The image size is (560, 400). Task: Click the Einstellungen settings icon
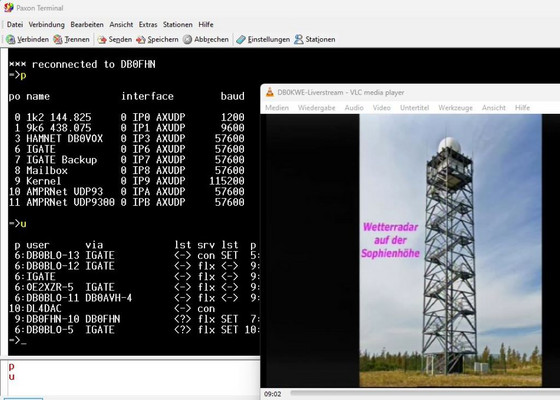click(x=241, y=39)
